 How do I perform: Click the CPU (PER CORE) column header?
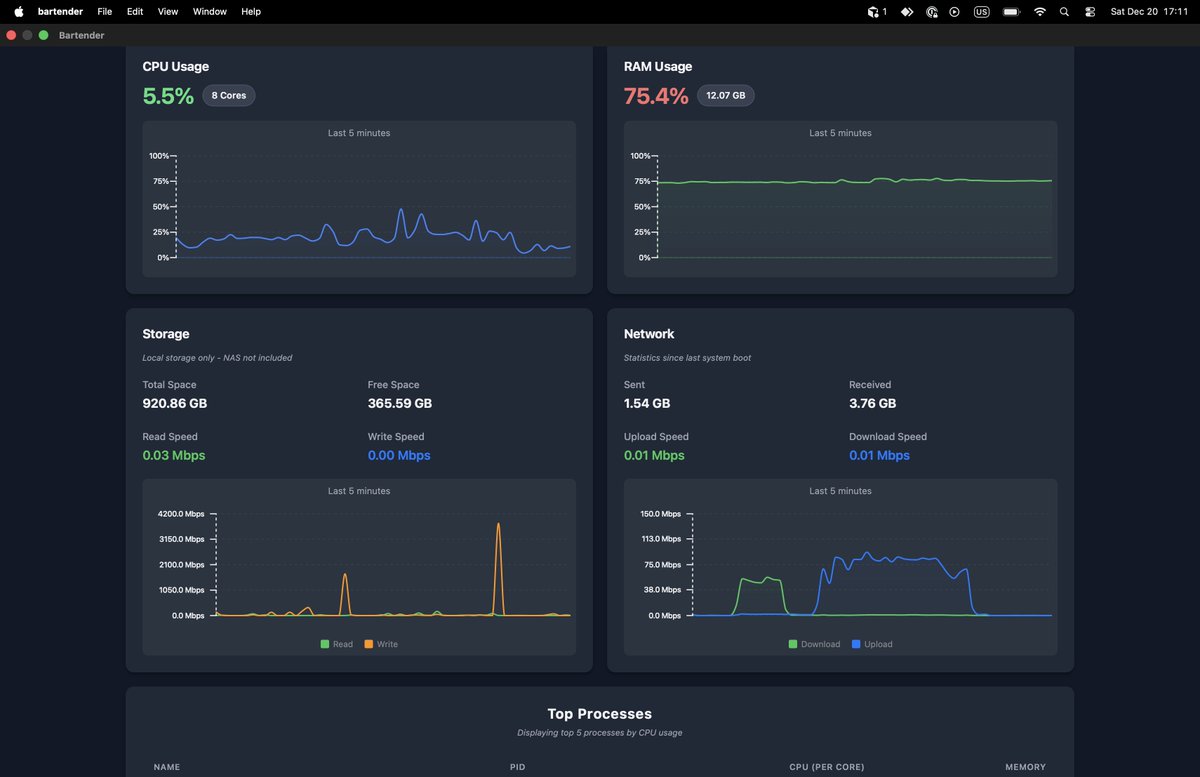827,767
